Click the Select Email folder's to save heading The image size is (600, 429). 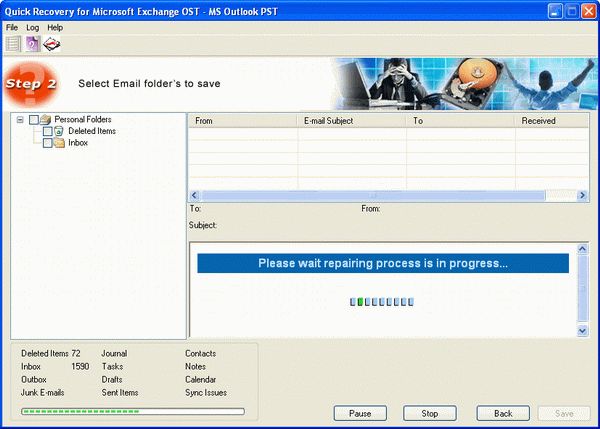point(149,83)
